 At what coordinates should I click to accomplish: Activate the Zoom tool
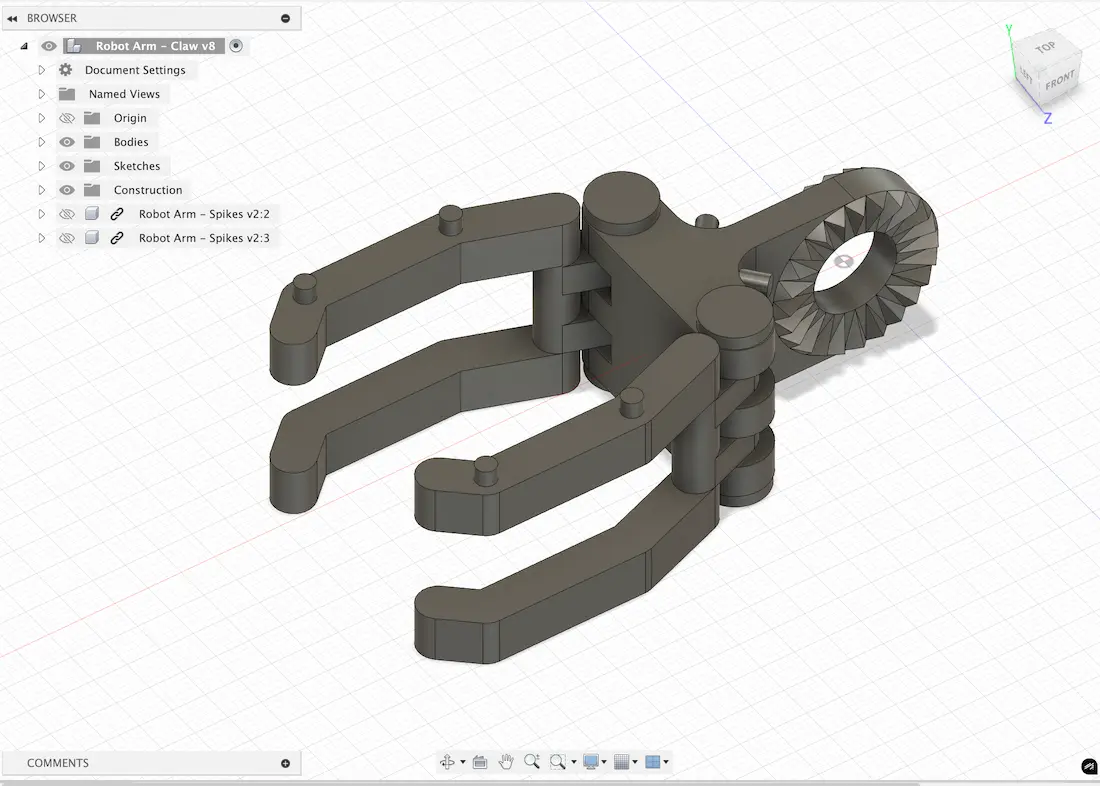(531, 761)
